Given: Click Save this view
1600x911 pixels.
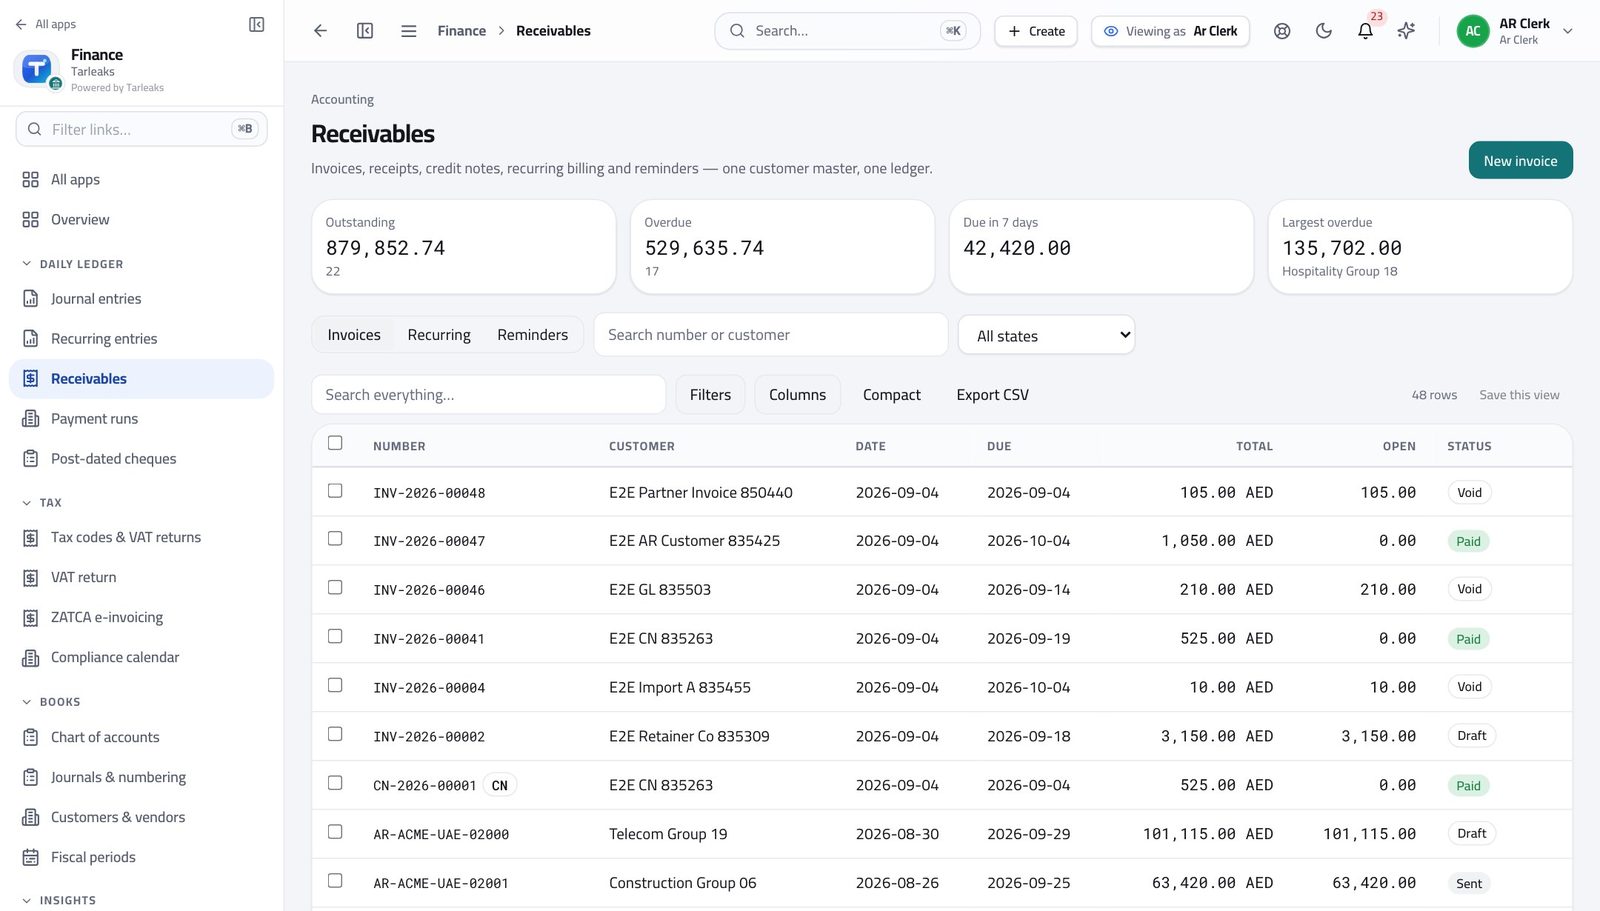Looking at the screenshot, I should (1519, 395).
